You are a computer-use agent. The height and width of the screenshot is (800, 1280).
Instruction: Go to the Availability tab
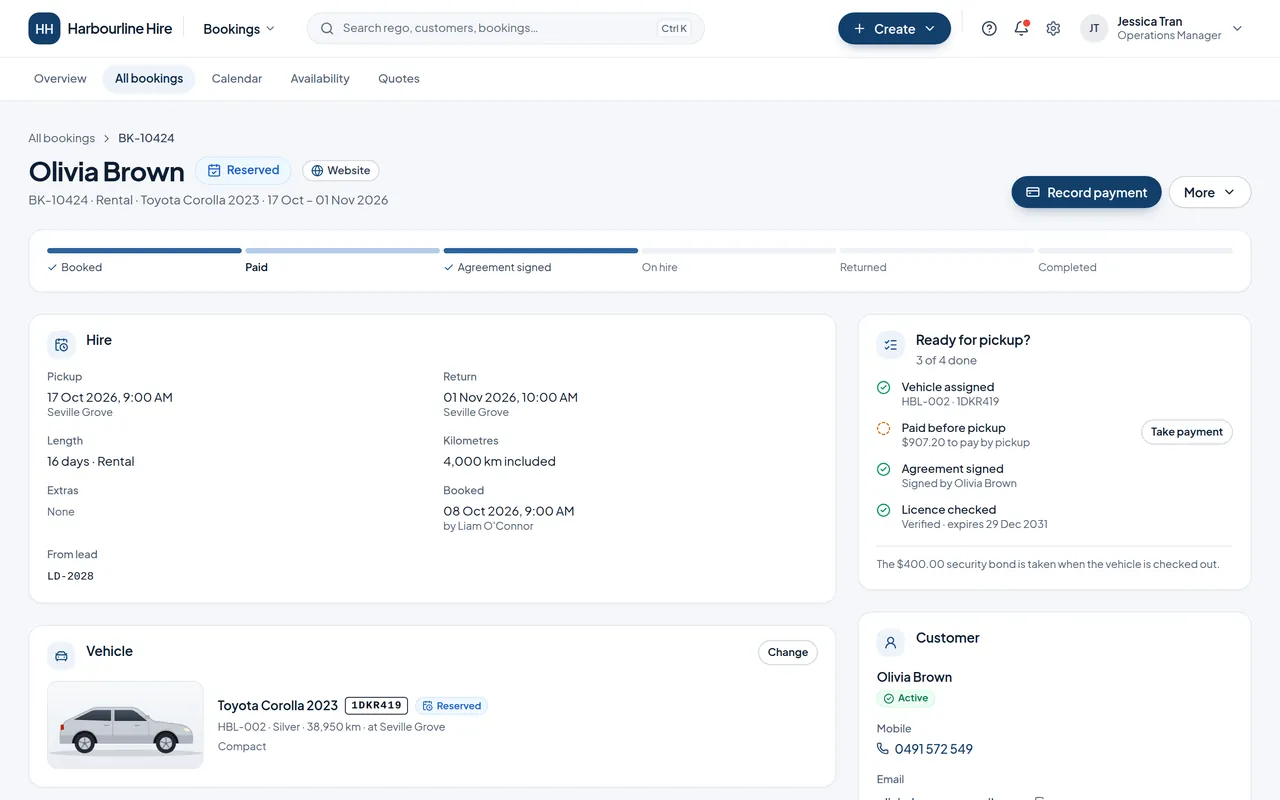pyautogui.click(x=320, y=79)
